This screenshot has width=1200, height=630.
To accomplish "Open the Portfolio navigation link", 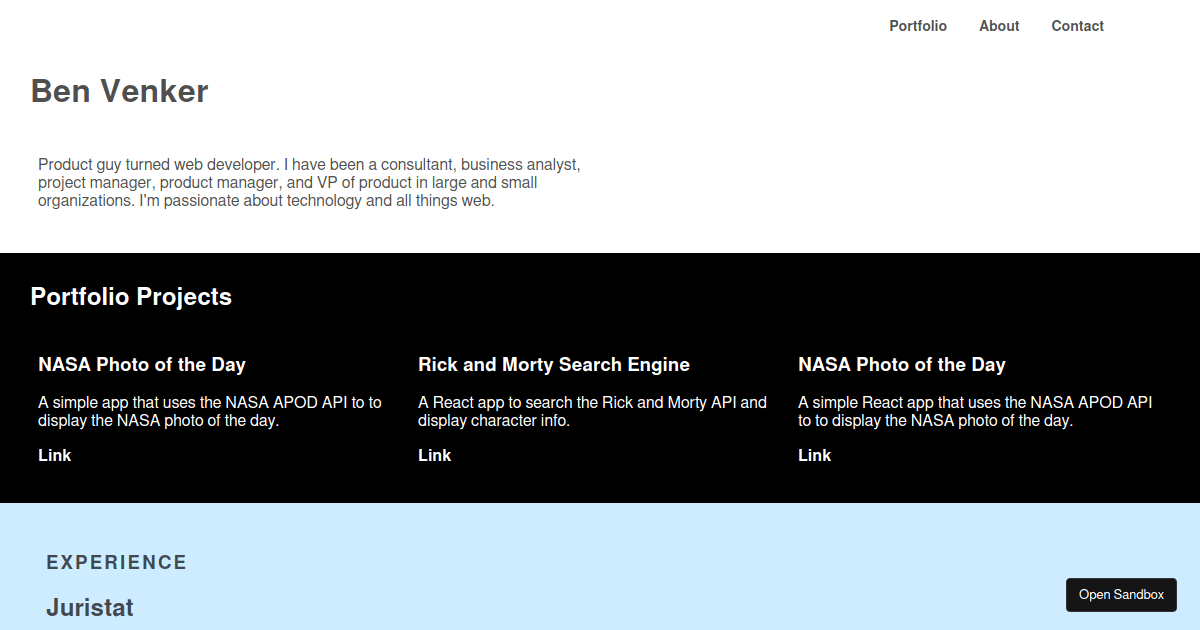I will tap(917, 26).
